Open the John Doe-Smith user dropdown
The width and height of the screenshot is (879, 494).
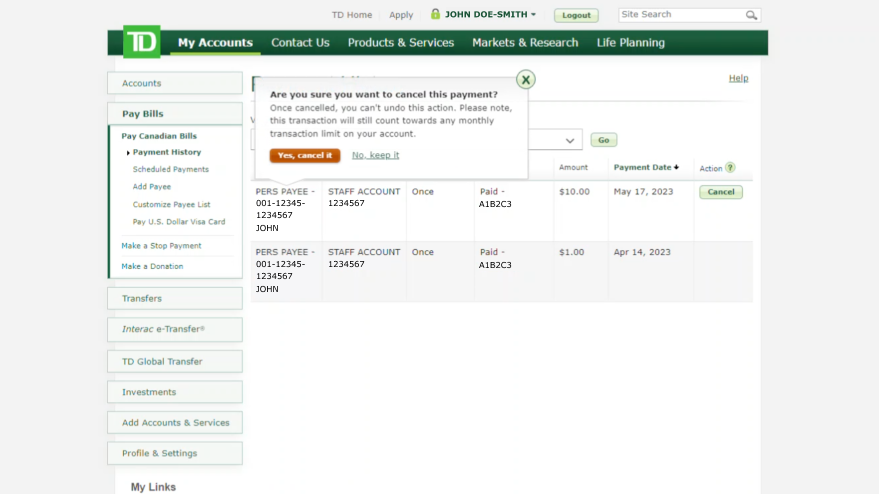click(x=490, y=15)
